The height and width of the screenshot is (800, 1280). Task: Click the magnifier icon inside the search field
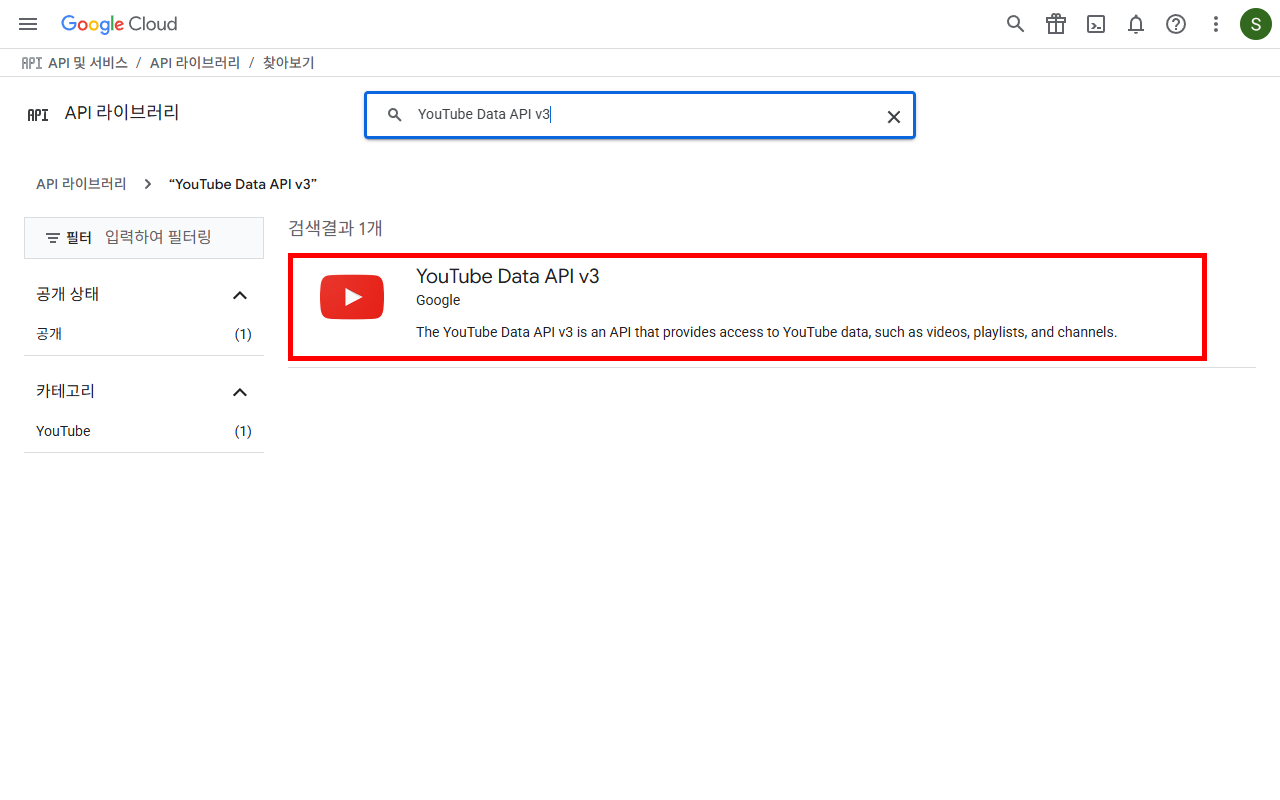pyautogui.click(x=395, y=115)
